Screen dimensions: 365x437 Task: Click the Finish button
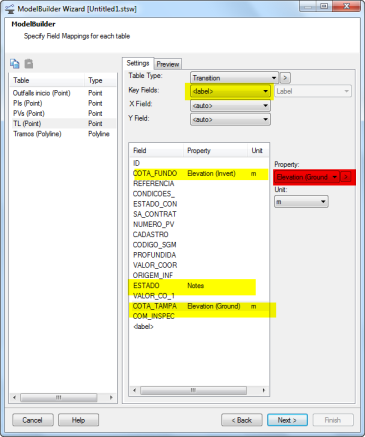coord(333,420)
